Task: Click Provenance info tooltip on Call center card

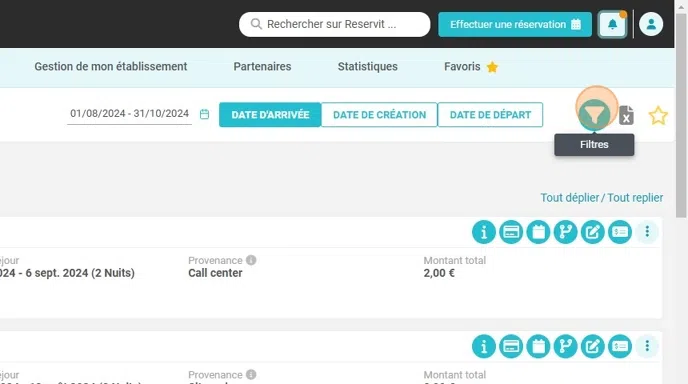Action: pyautogui.click(x=251, y=260)
